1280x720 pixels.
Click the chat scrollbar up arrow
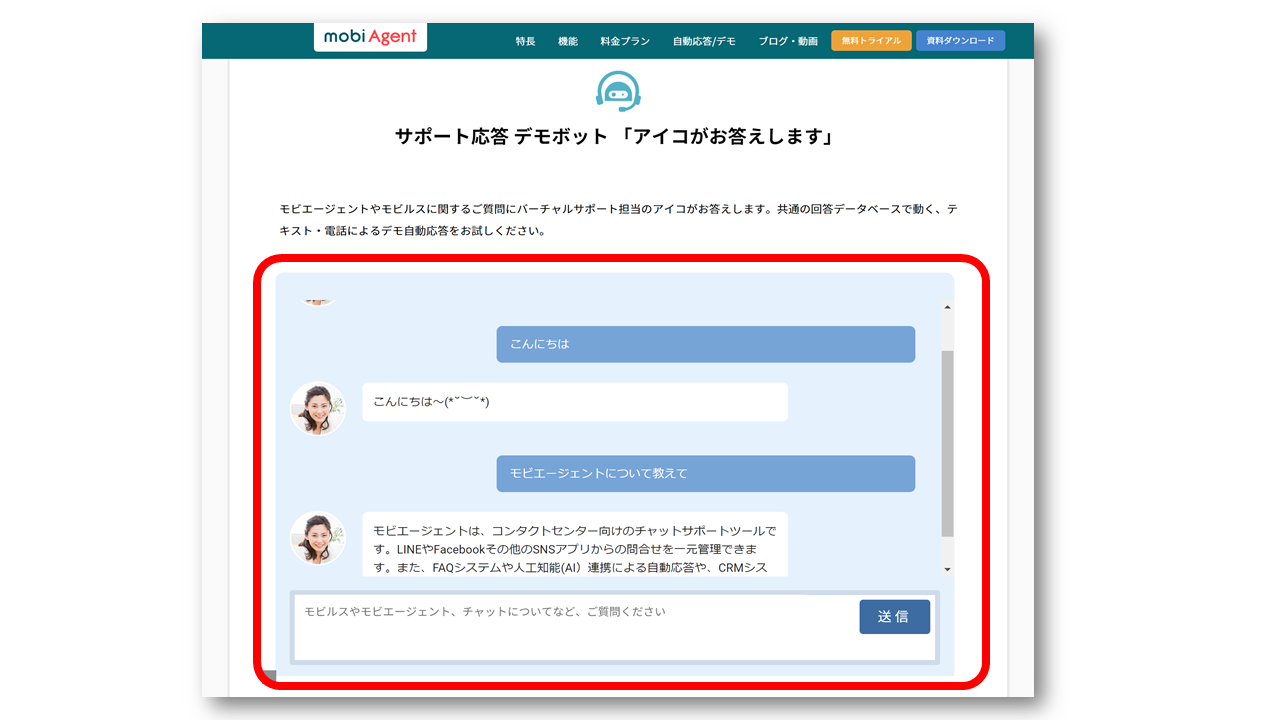947,308
